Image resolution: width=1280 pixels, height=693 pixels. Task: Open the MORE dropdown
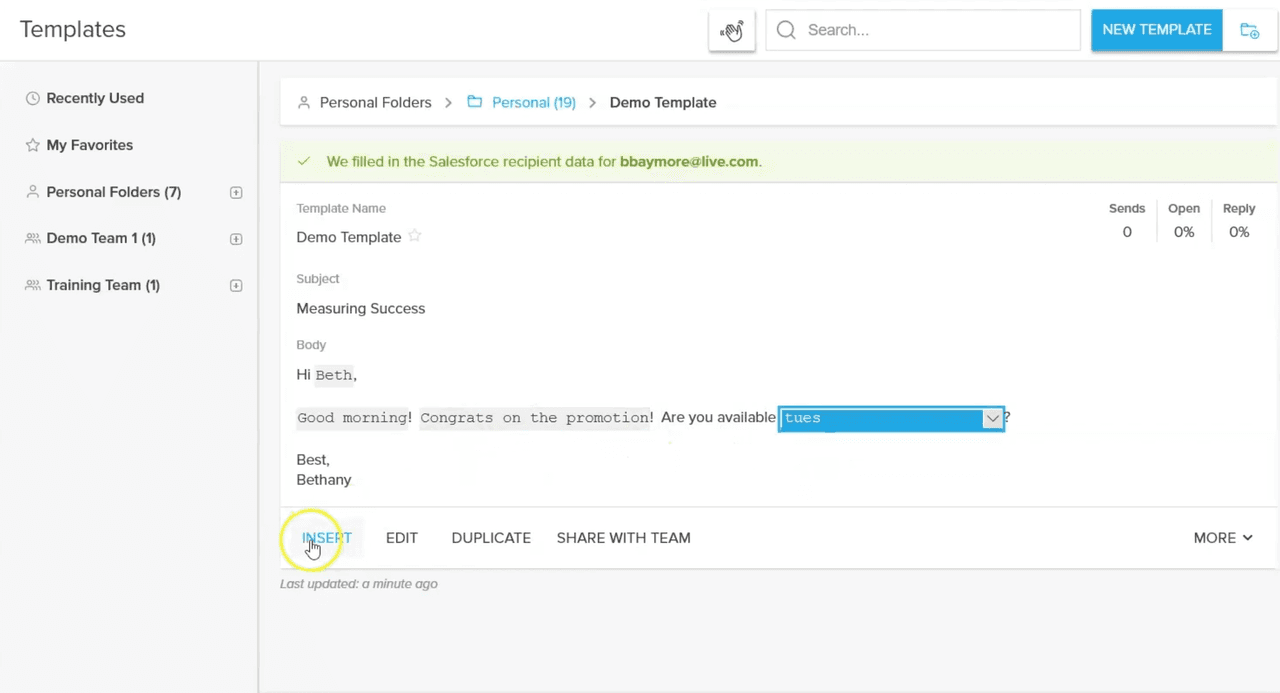pos(1222,537)
